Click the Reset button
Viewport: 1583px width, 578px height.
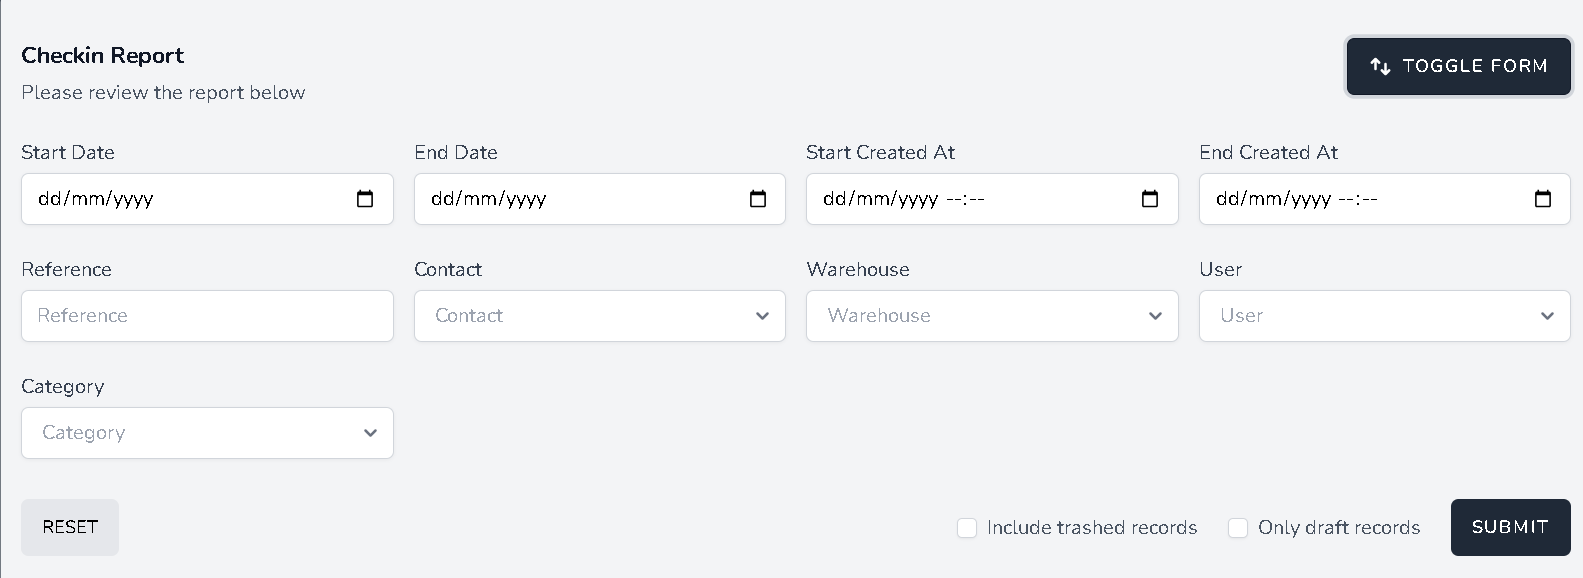point(70,527)
